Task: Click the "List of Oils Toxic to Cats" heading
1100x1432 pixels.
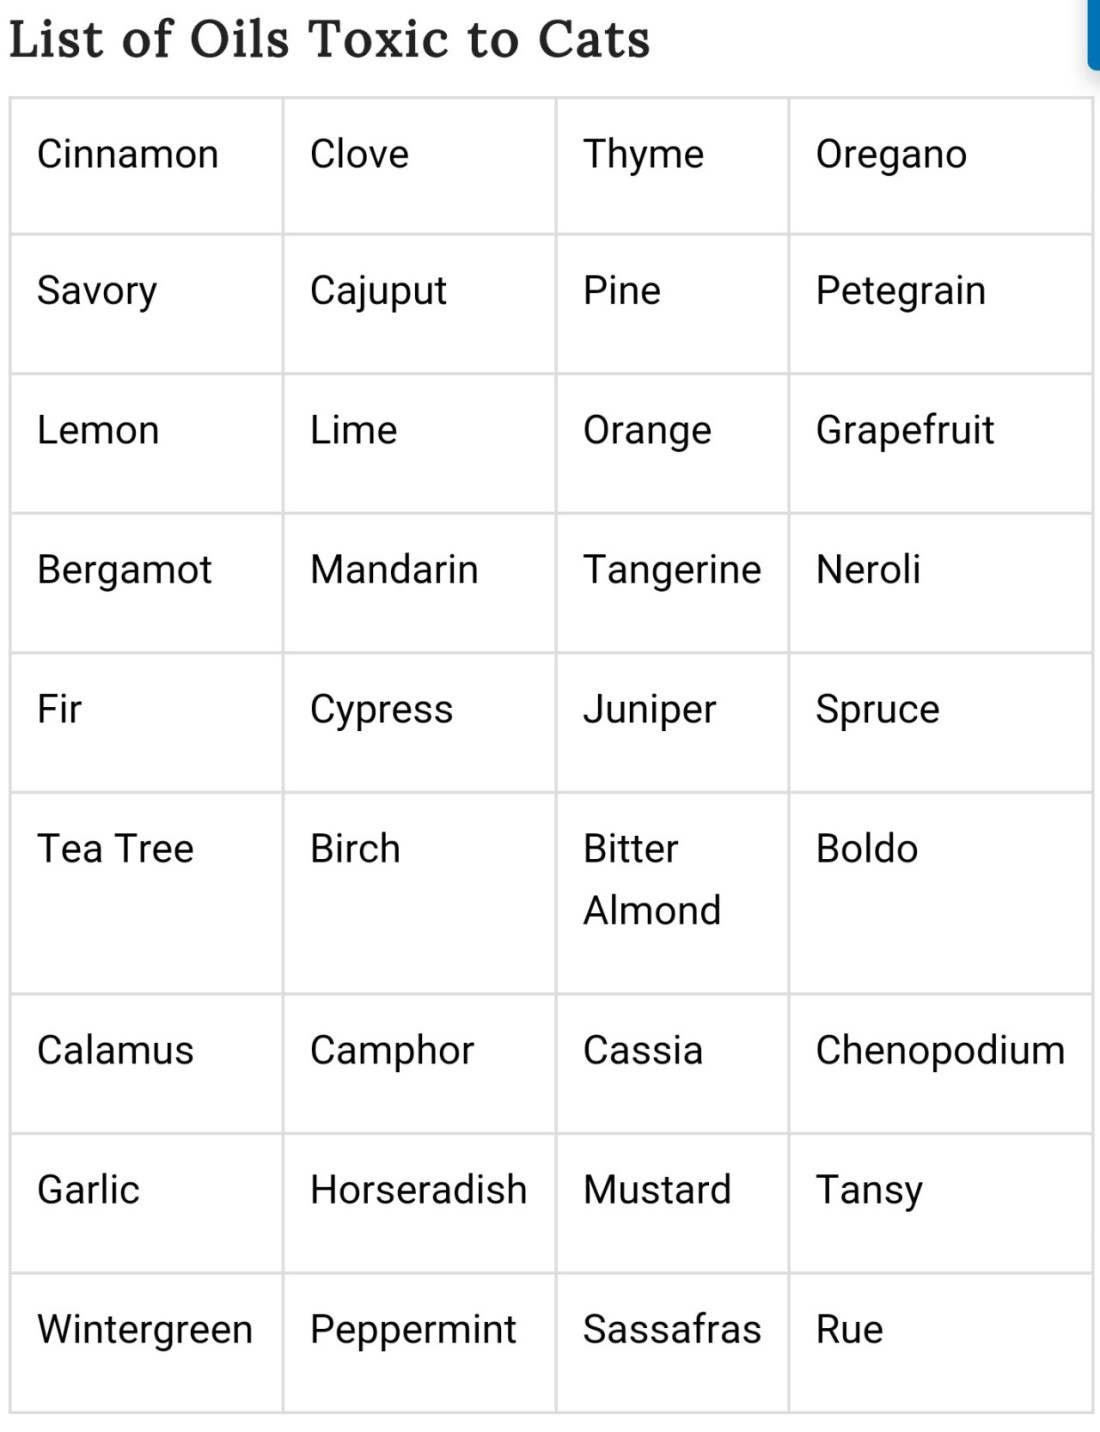Action: pos(329,41)
